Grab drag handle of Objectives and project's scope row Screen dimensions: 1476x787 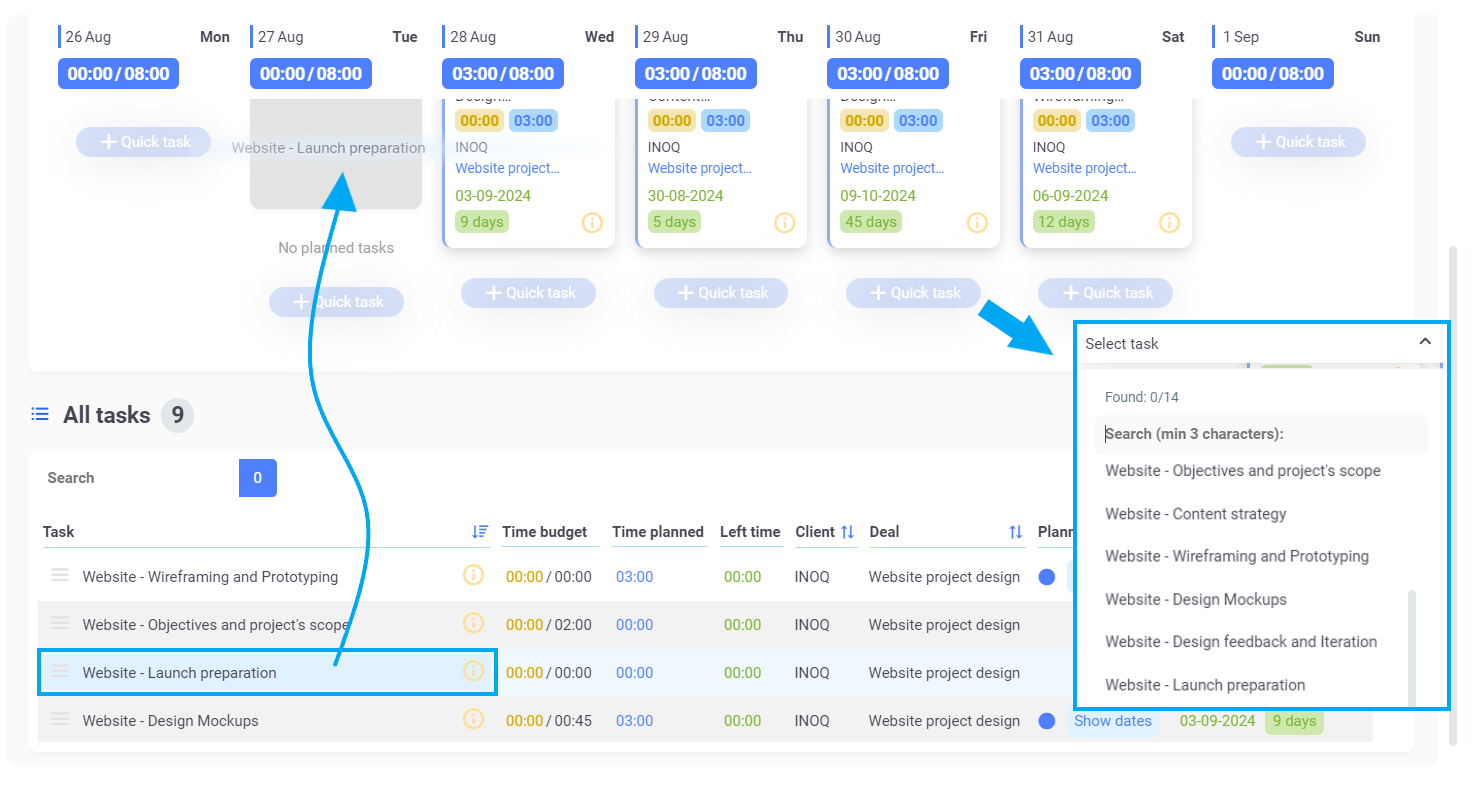click(60, 624)
